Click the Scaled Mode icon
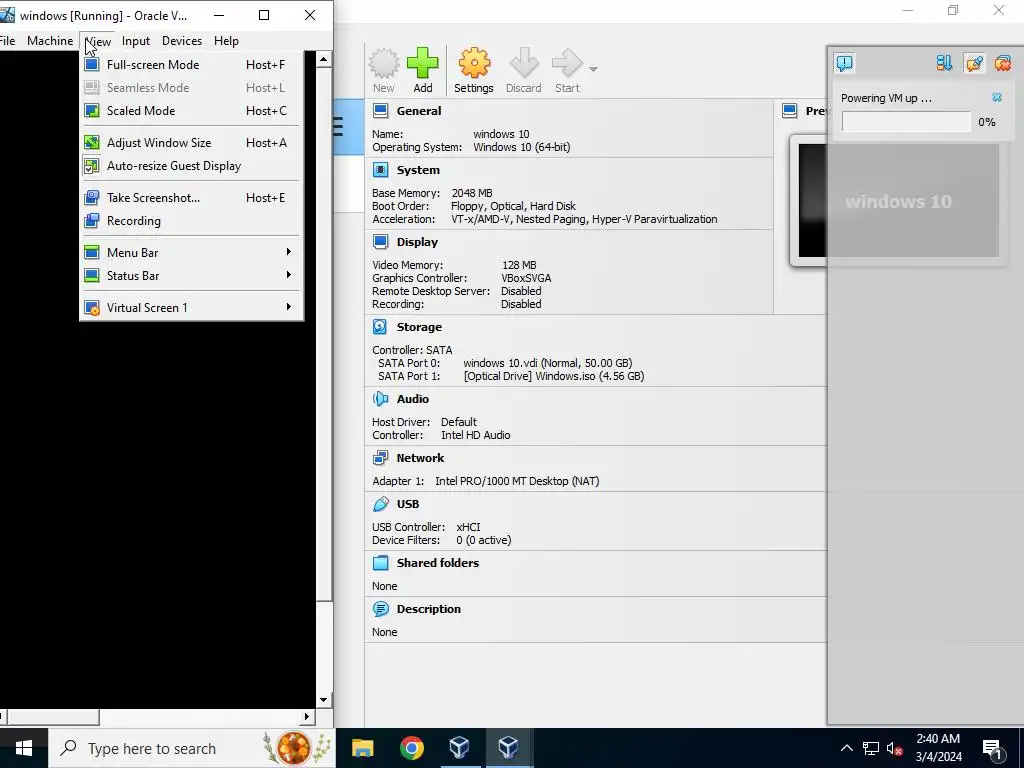 point(92,110)
